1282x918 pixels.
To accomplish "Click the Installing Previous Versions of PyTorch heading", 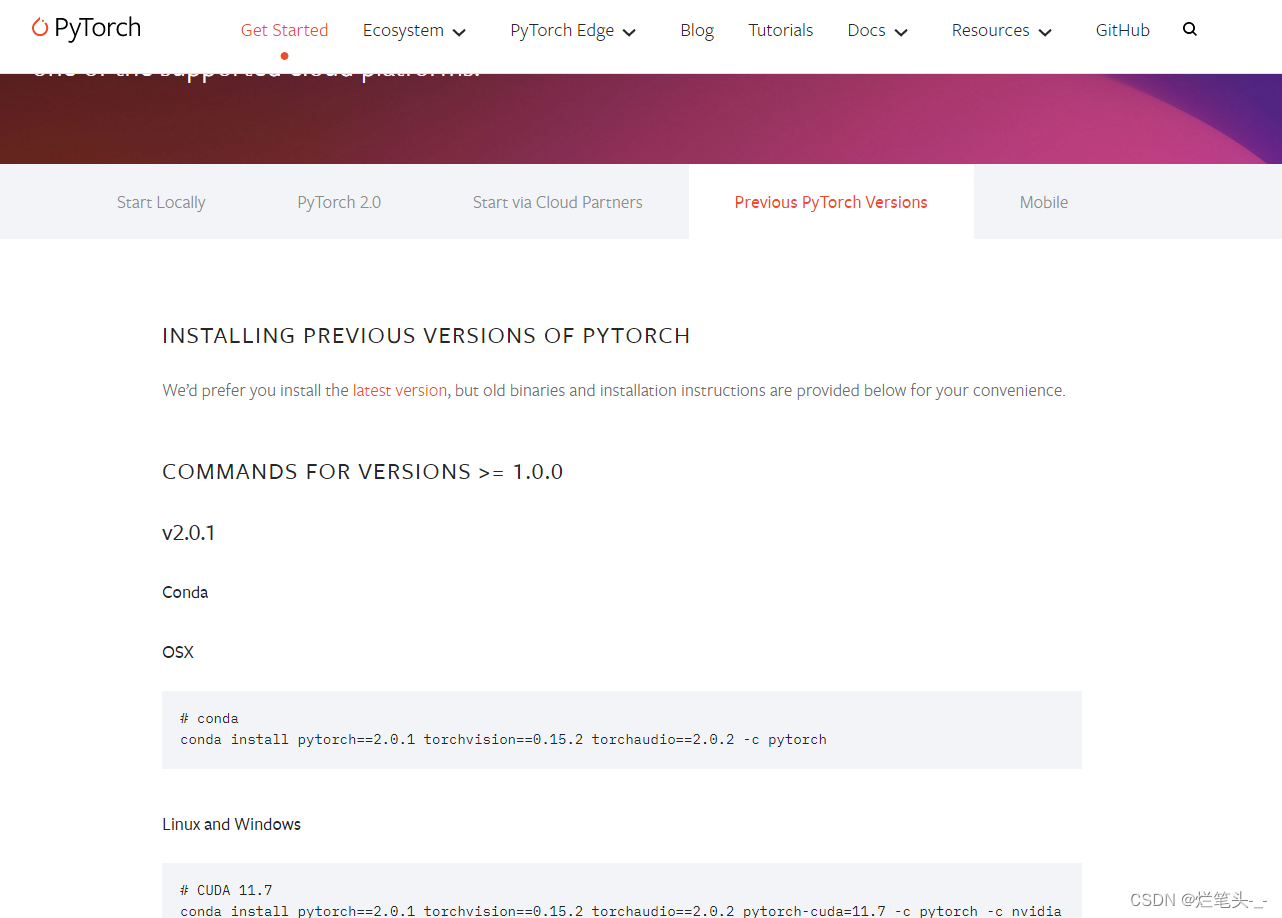I will pos(426,336).
